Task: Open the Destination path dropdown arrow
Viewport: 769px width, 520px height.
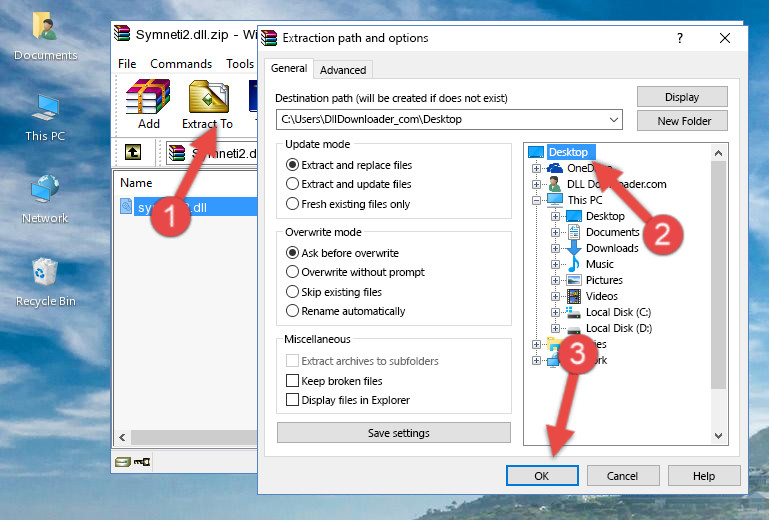Action: click(614, 120)
